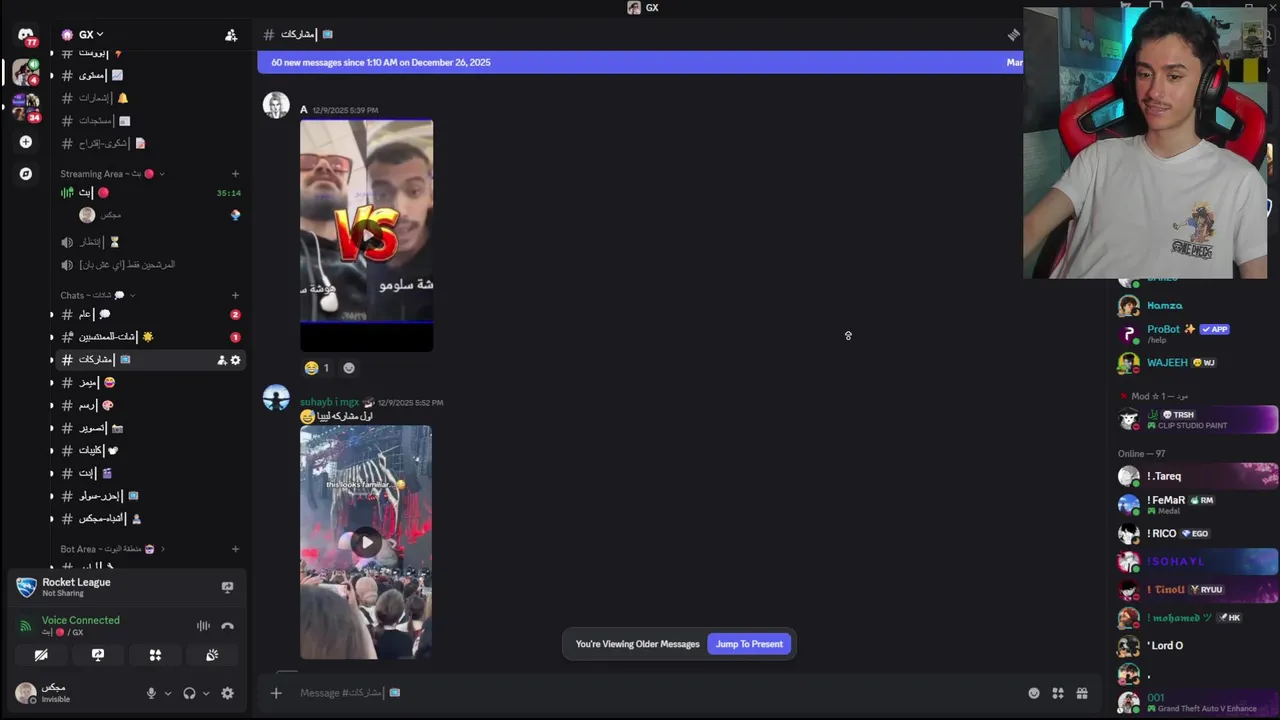Toggle headphones deafen button
The width and height of the screenshot is (1280, 720).
189,693
